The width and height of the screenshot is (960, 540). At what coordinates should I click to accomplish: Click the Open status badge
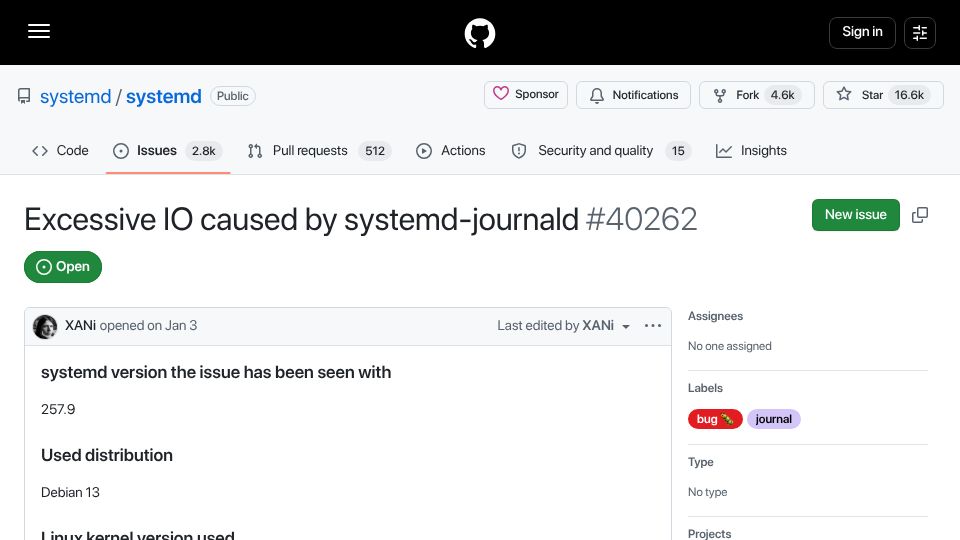63,267
